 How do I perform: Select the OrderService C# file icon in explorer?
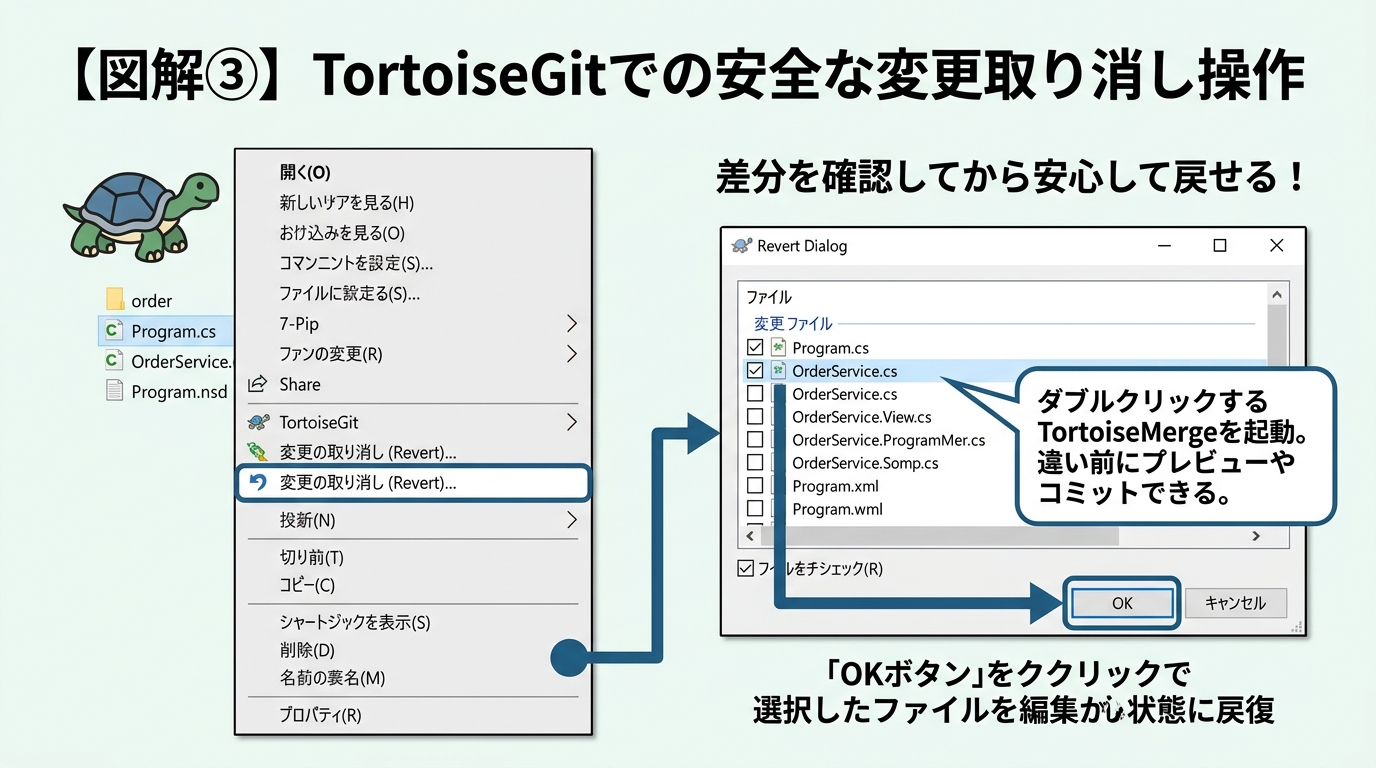click(115, 361)
